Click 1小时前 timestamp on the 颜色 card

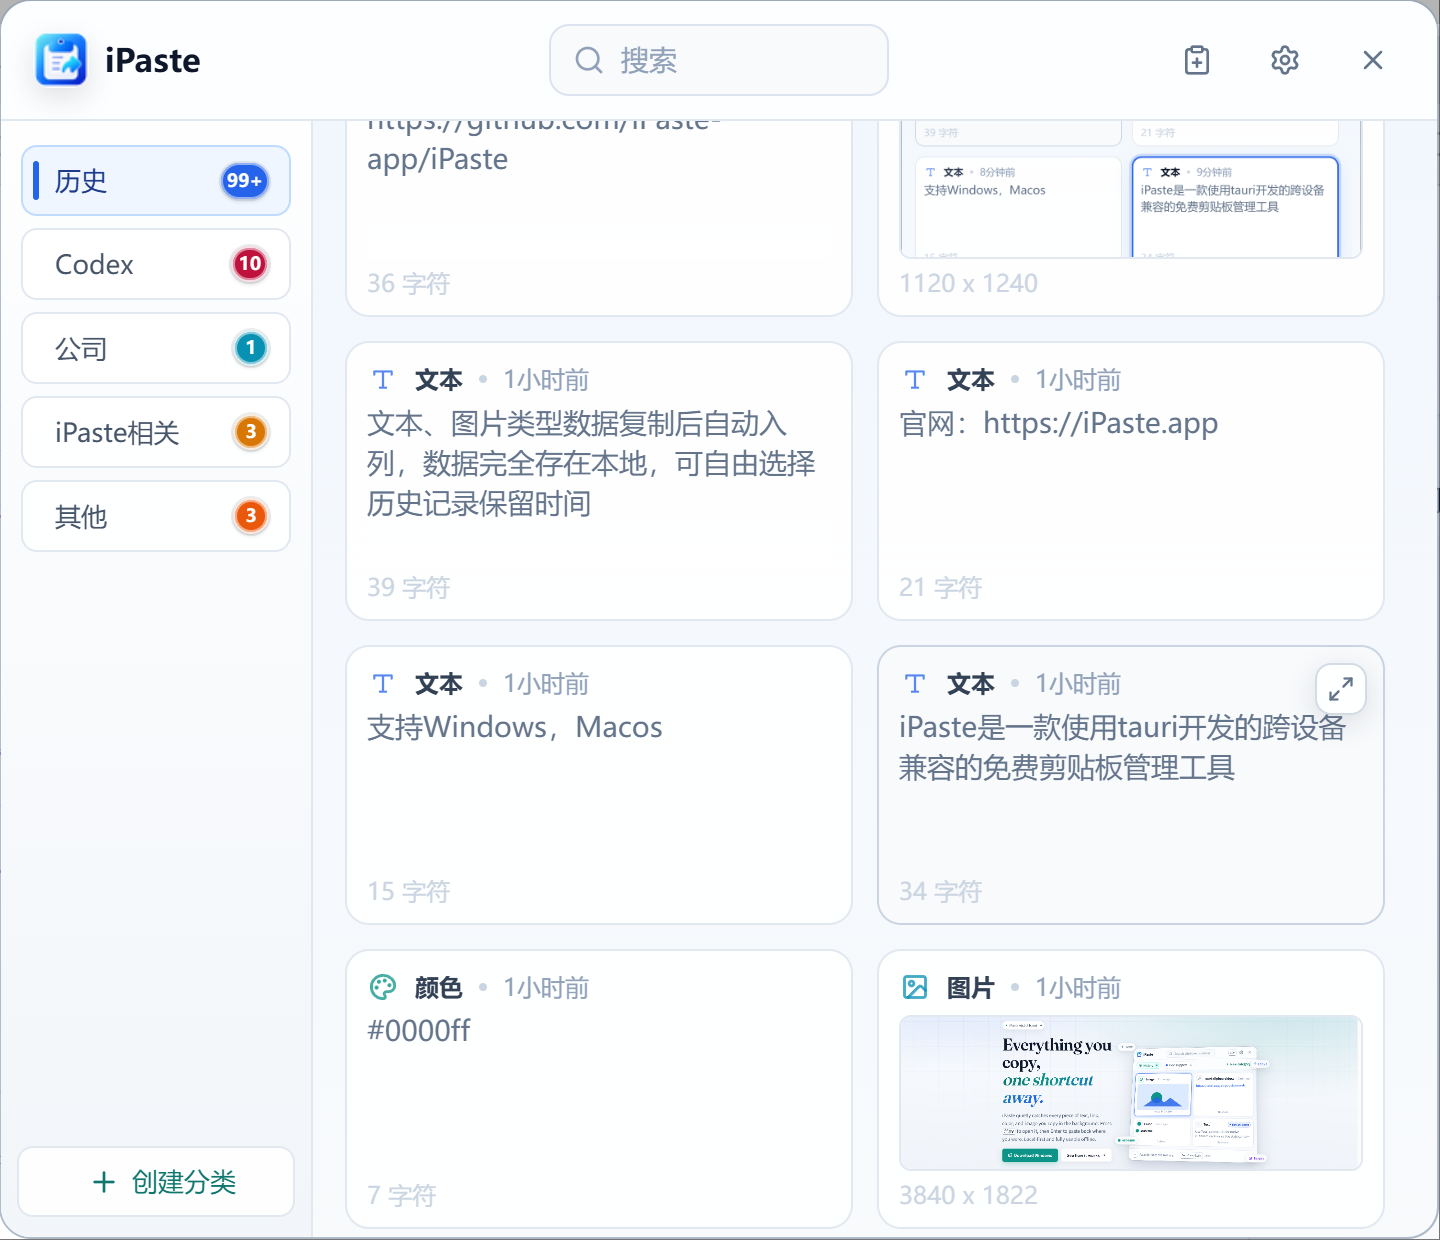[546, 988]
